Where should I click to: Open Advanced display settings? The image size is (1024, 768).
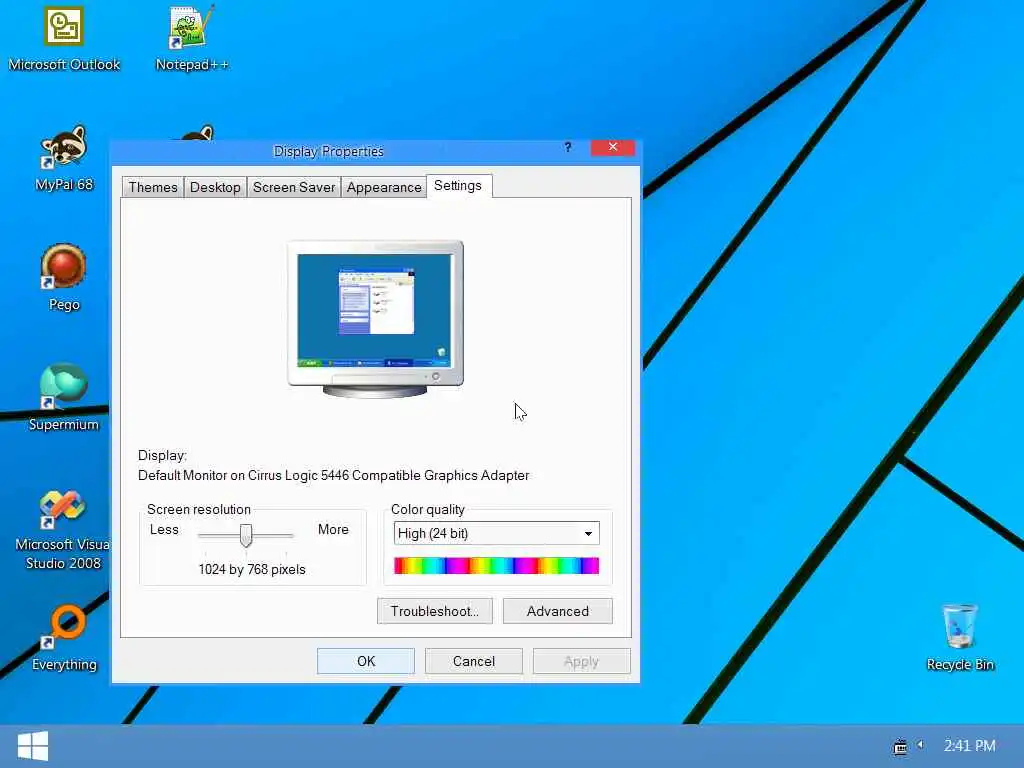coord(558,611)
